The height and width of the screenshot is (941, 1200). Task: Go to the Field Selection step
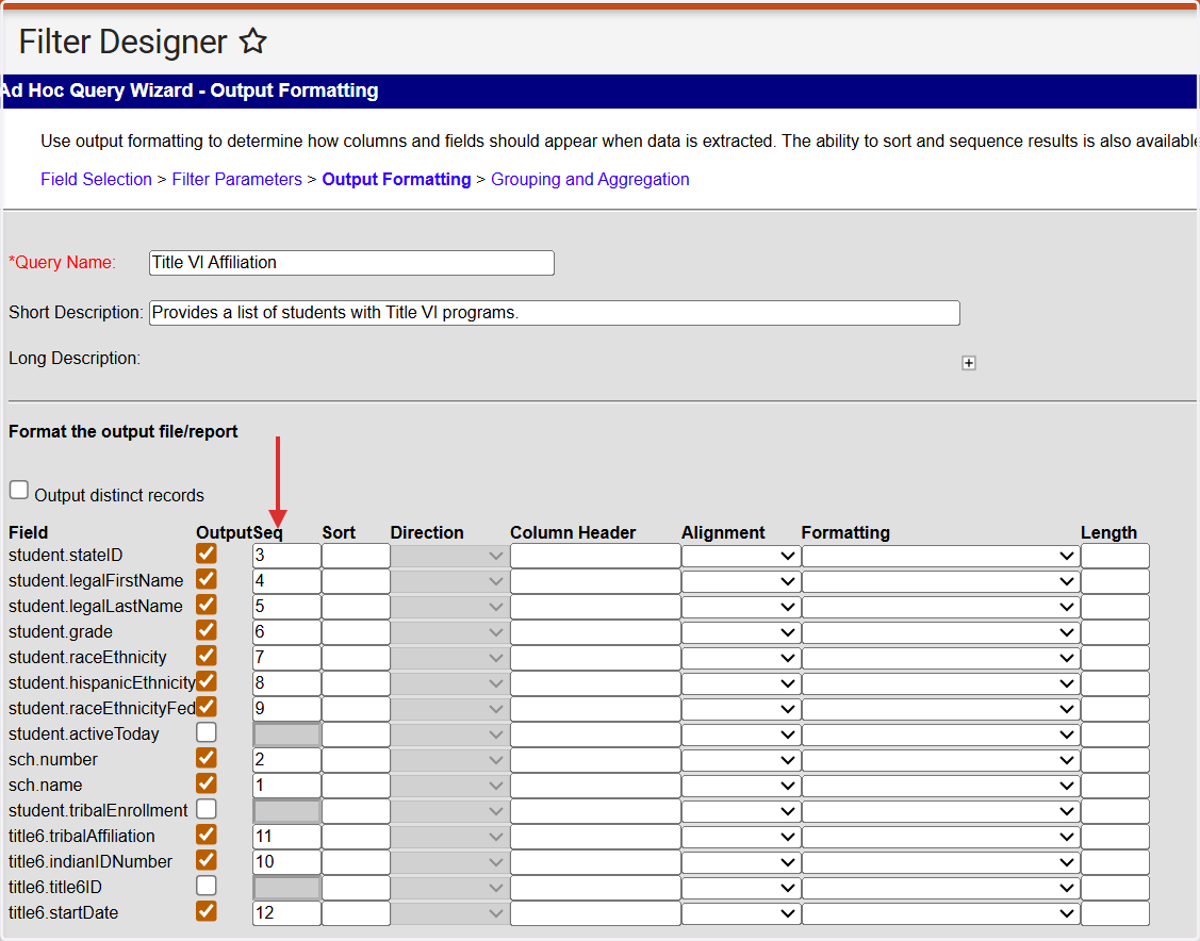click(x=96, y=180)
